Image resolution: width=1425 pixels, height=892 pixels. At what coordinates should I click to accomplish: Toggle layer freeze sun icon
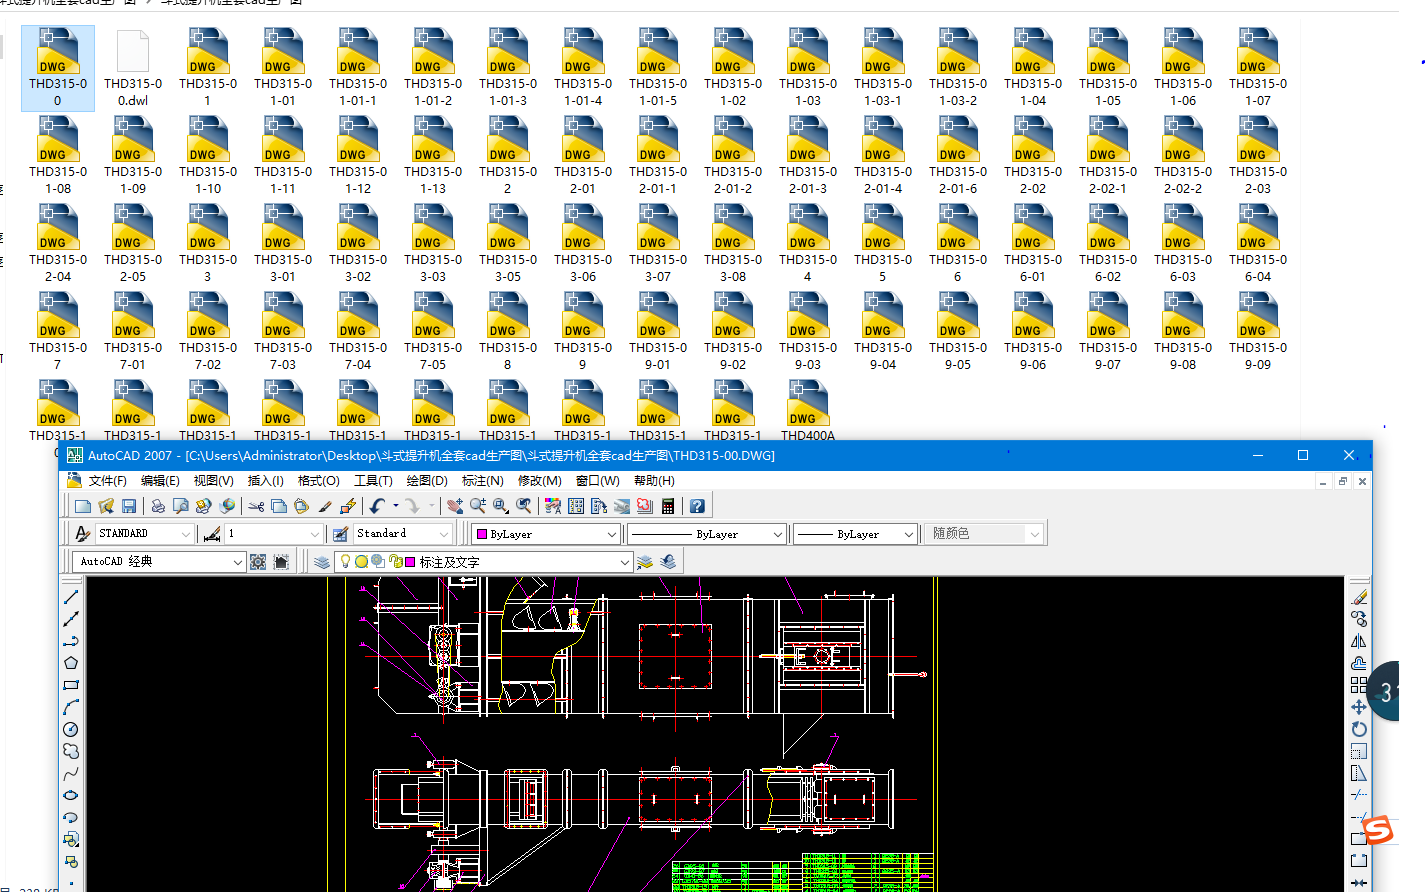(x=361, y=562)
